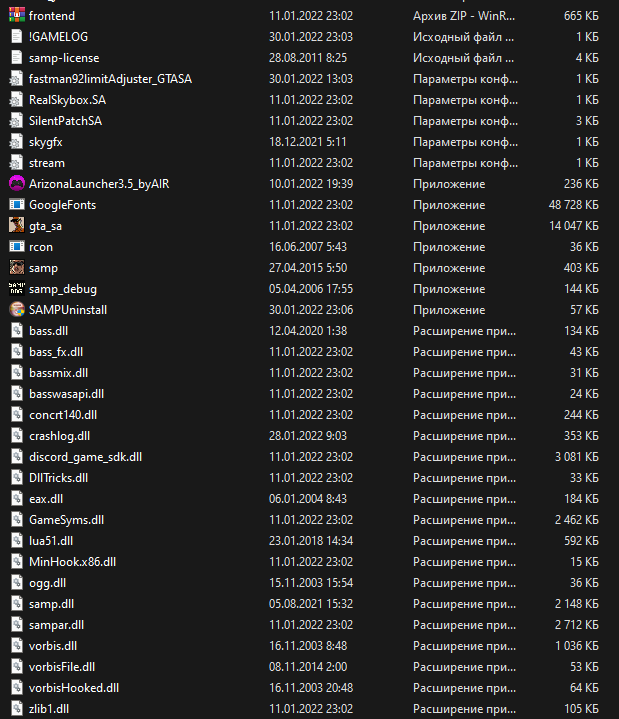Click the date 08.11.2014 2:00
Screen dimensions: 619x719
pos(308,667)
